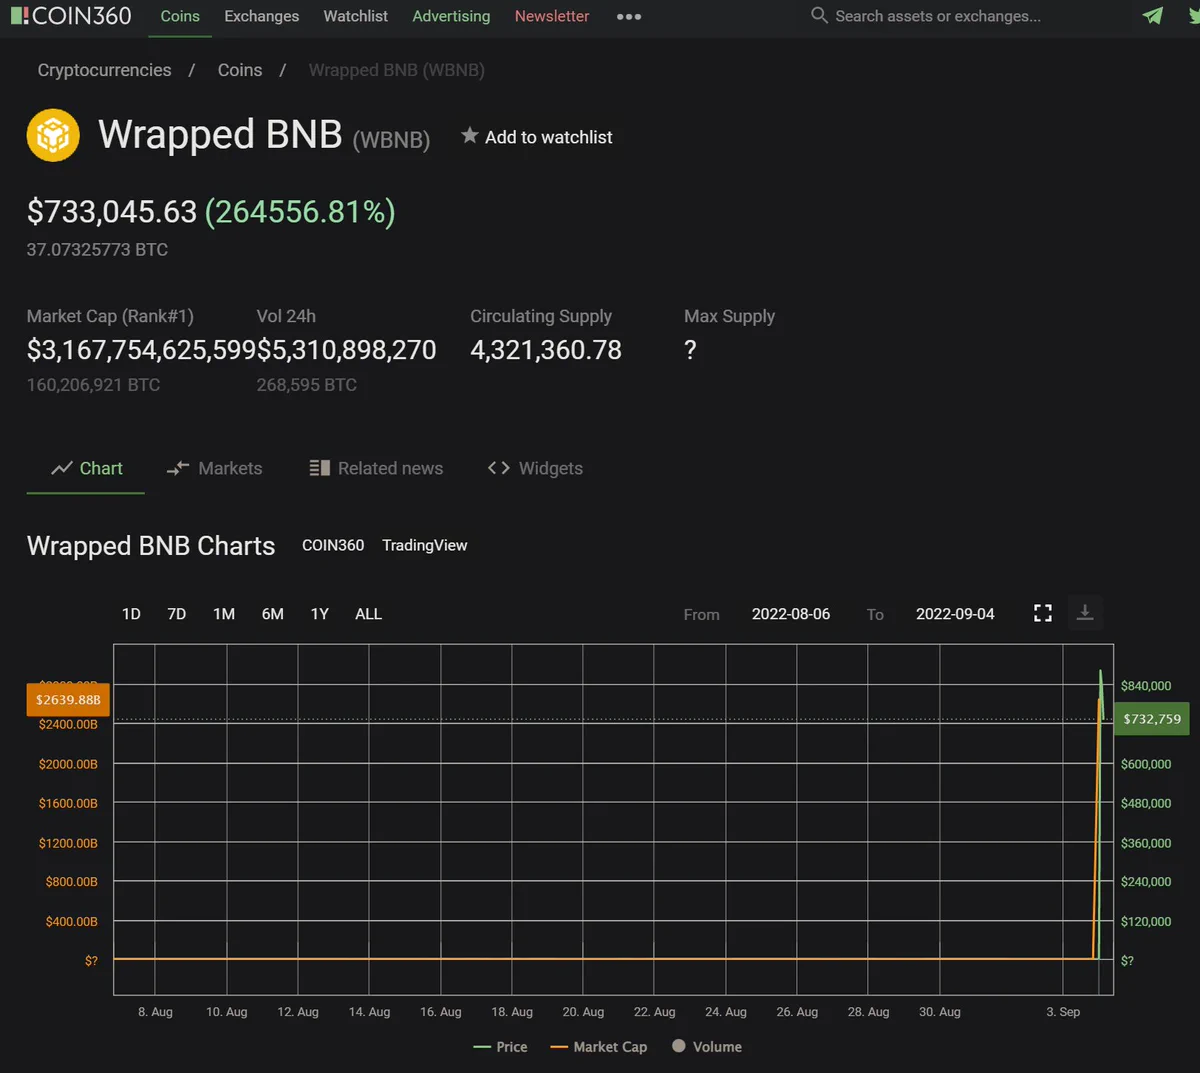The height and width of the screenshot is (1073, 1200).
Task: Open the three-dots more menu
Action: click(x=629, y=17)
